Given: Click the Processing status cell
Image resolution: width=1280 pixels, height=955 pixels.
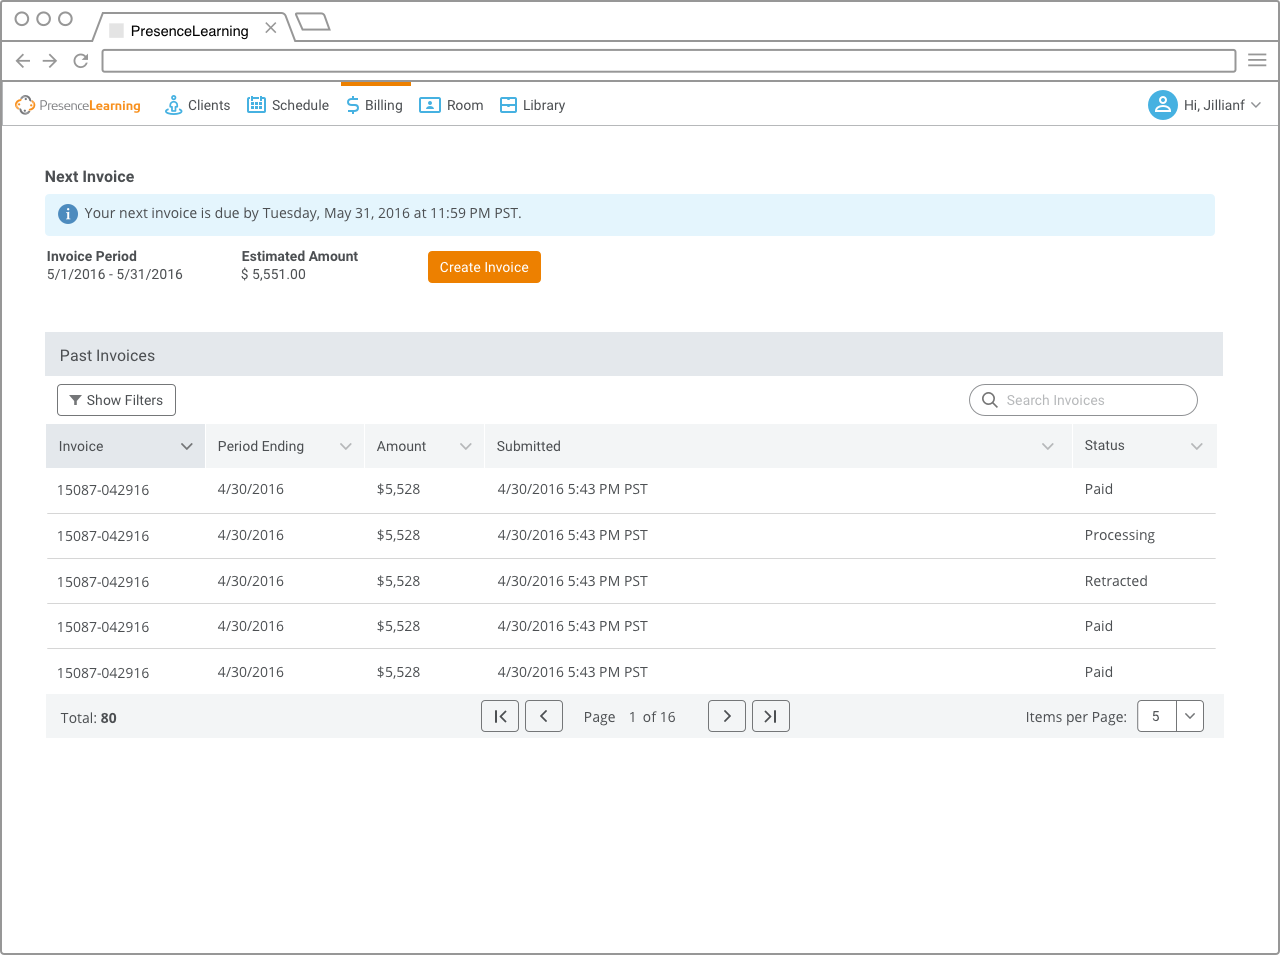Looking at the screenshot, I should (x=1120, y=535).
